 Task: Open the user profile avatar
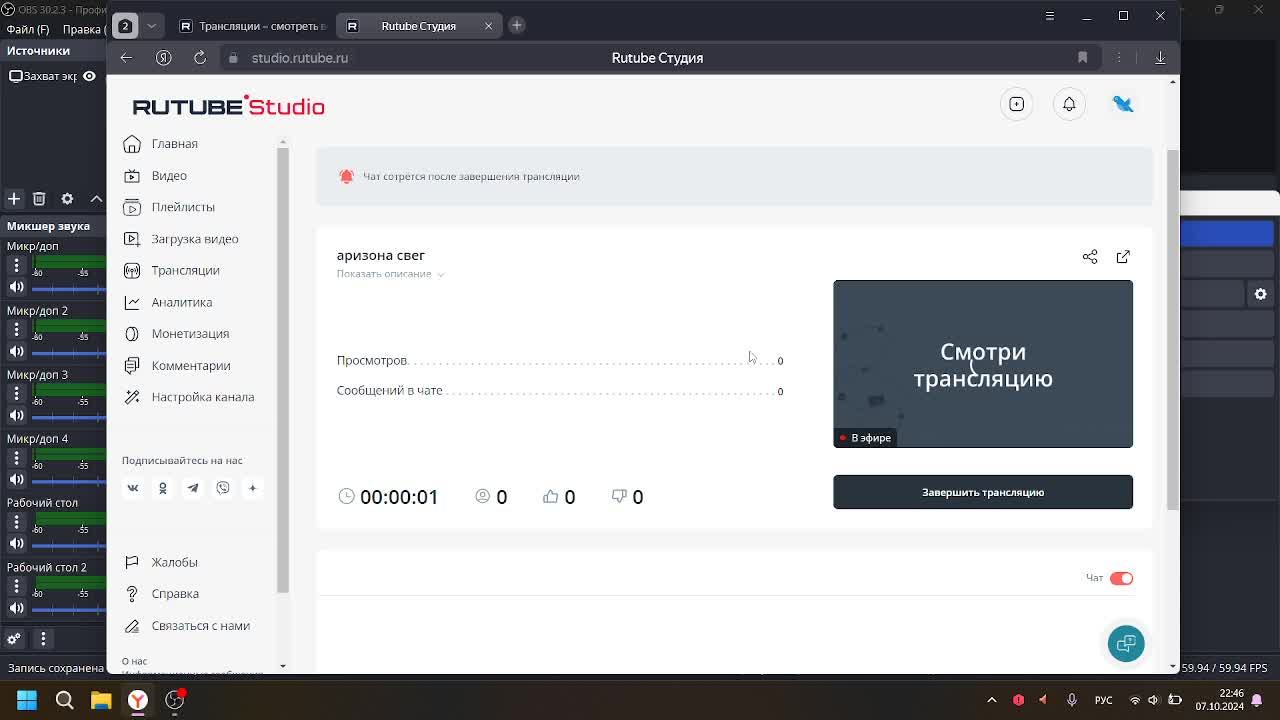(x=1123, y=104)
